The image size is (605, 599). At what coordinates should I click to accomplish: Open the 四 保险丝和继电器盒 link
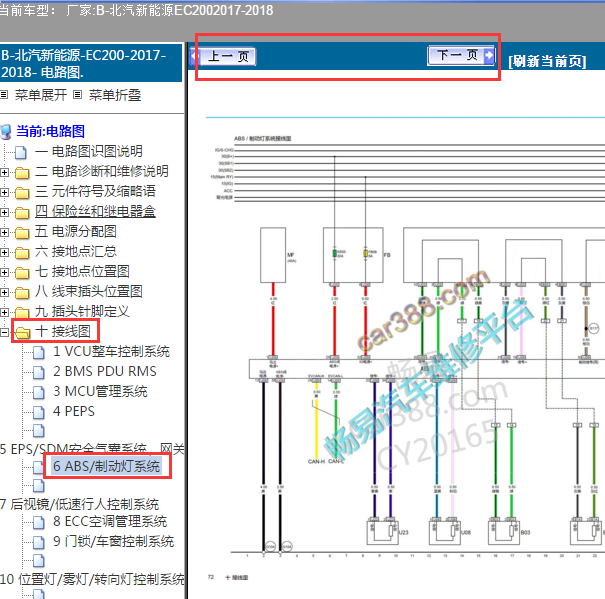tap(95, 211)
